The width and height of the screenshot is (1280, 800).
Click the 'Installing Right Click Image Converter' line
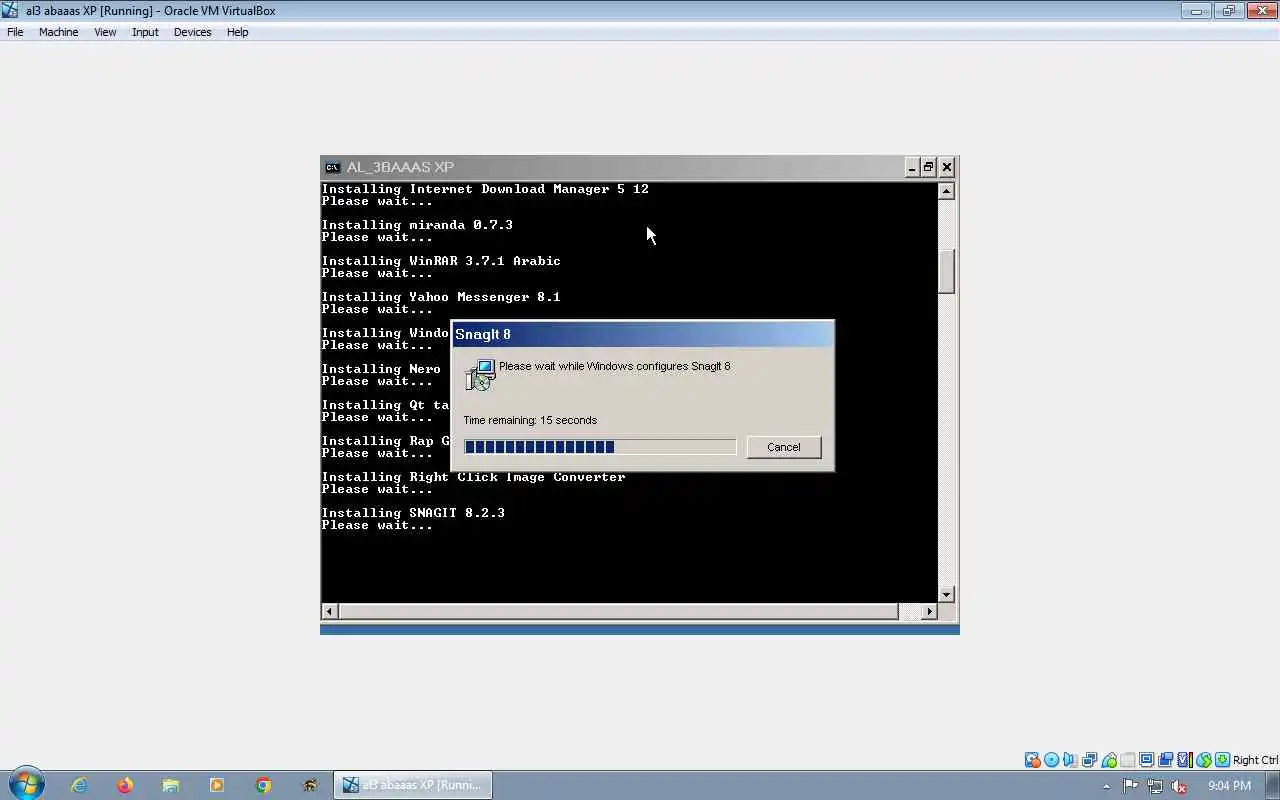[473, 477]
